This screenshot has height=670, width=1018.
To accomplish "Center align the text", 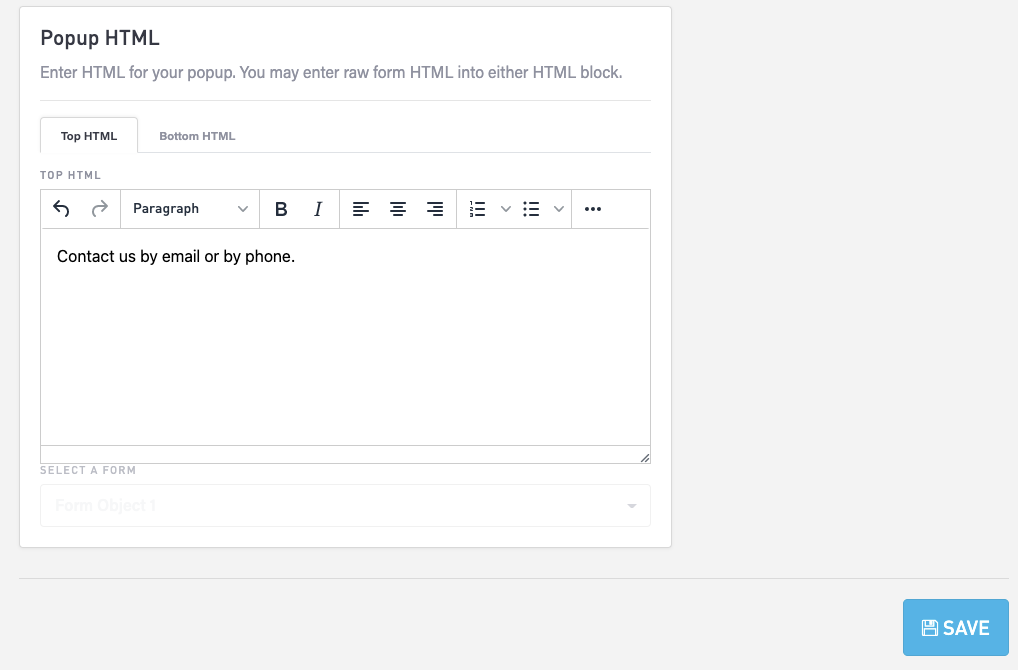I will coord(398,209).
